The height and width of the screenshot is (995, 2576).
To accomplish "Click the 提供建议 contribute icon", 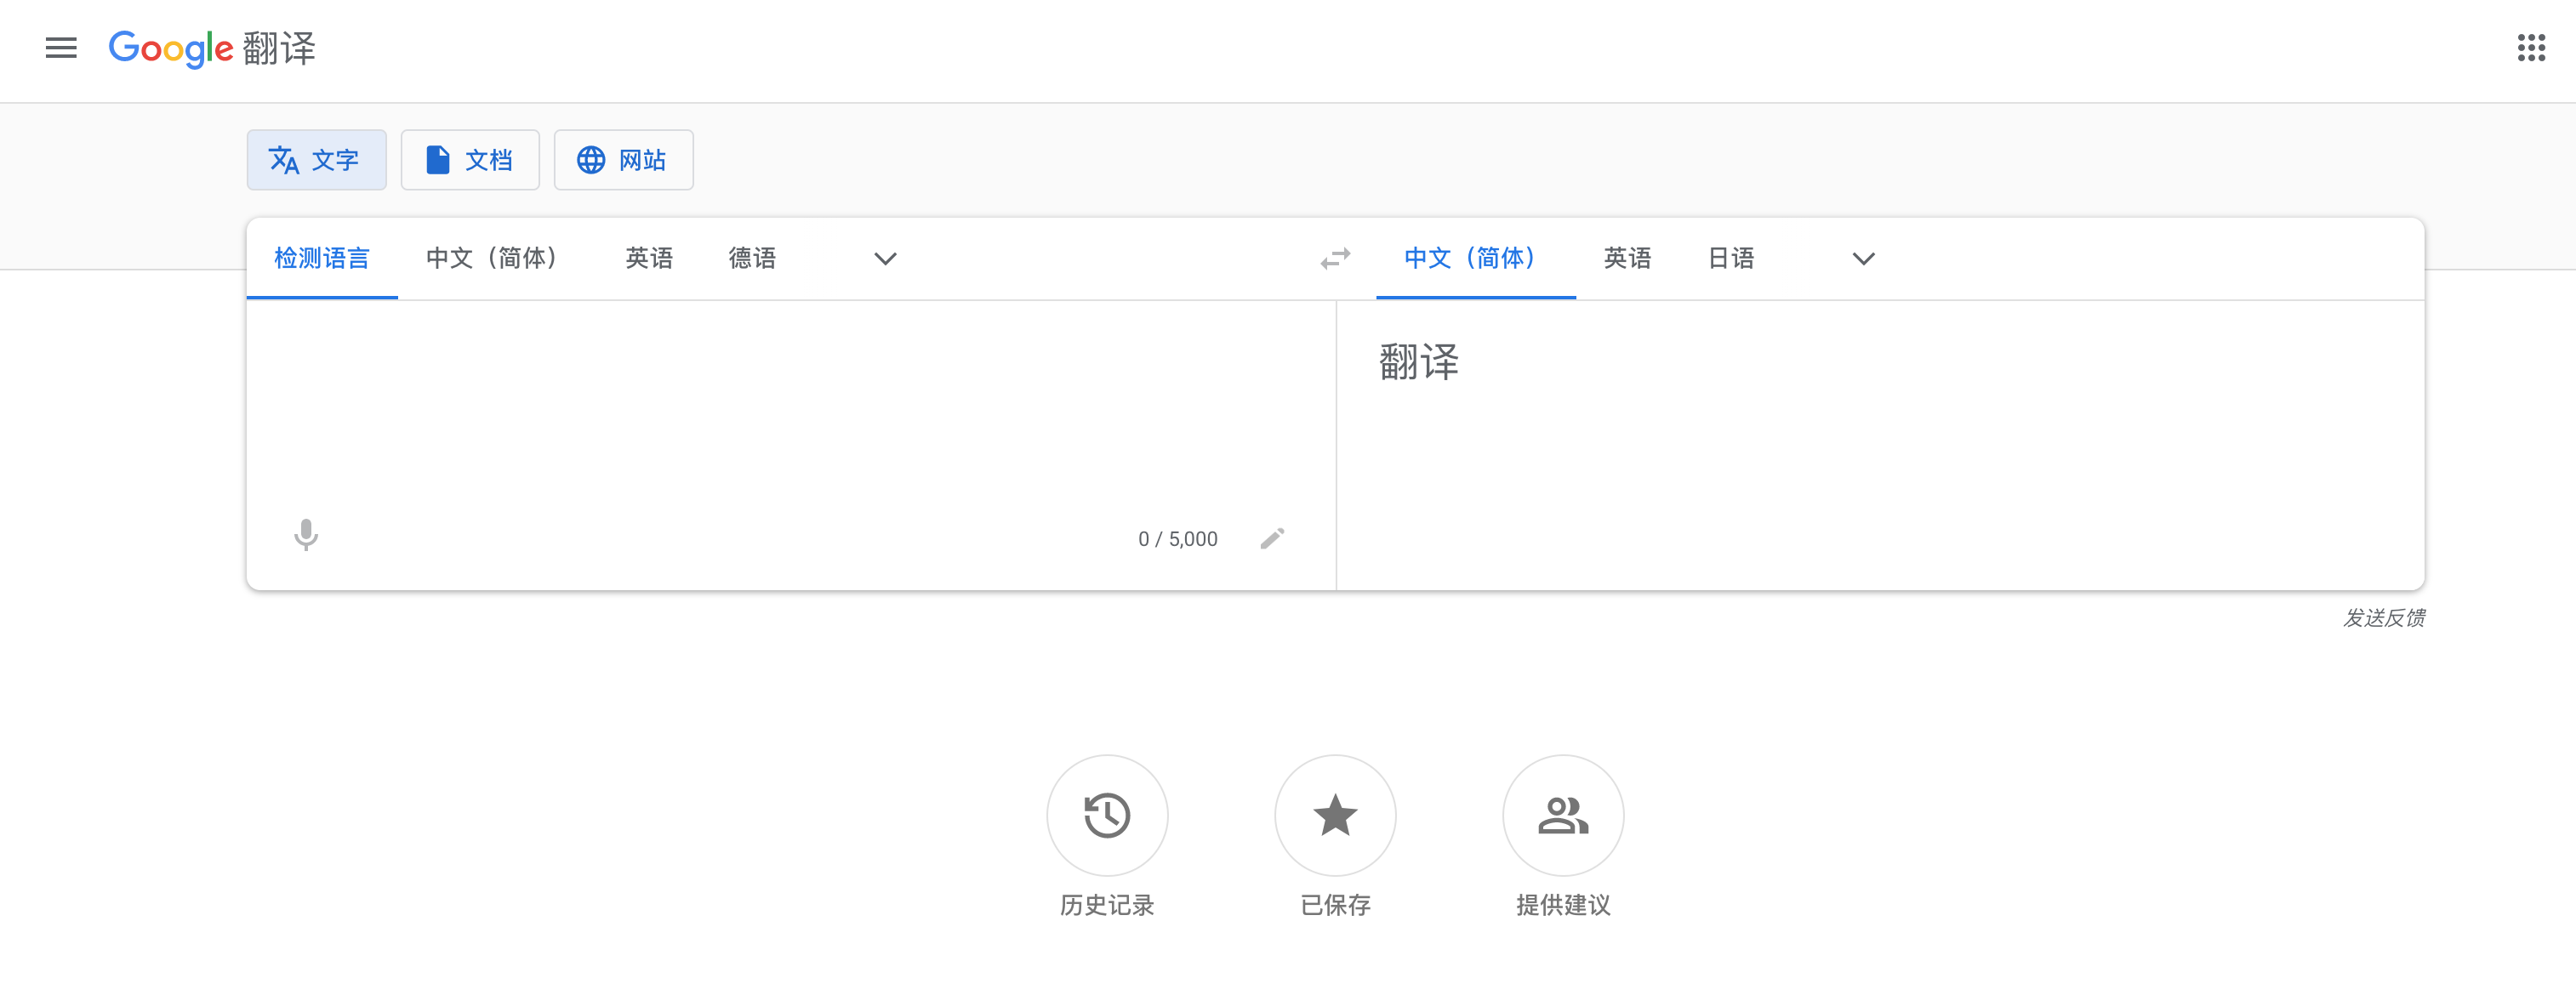I will 1562,816.
